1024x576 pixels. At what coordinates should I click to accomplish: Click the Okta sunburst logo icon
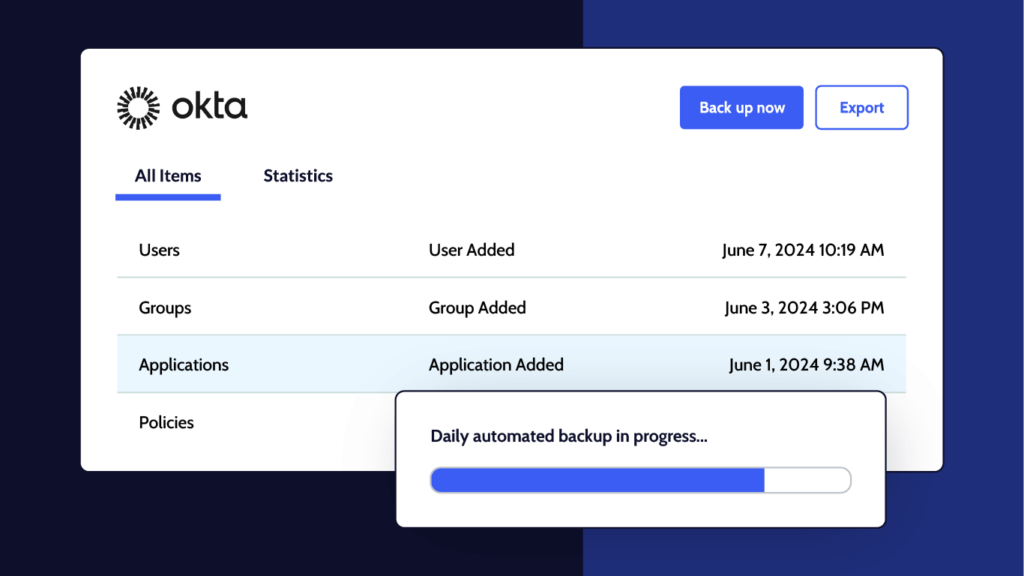click(138, 107)
